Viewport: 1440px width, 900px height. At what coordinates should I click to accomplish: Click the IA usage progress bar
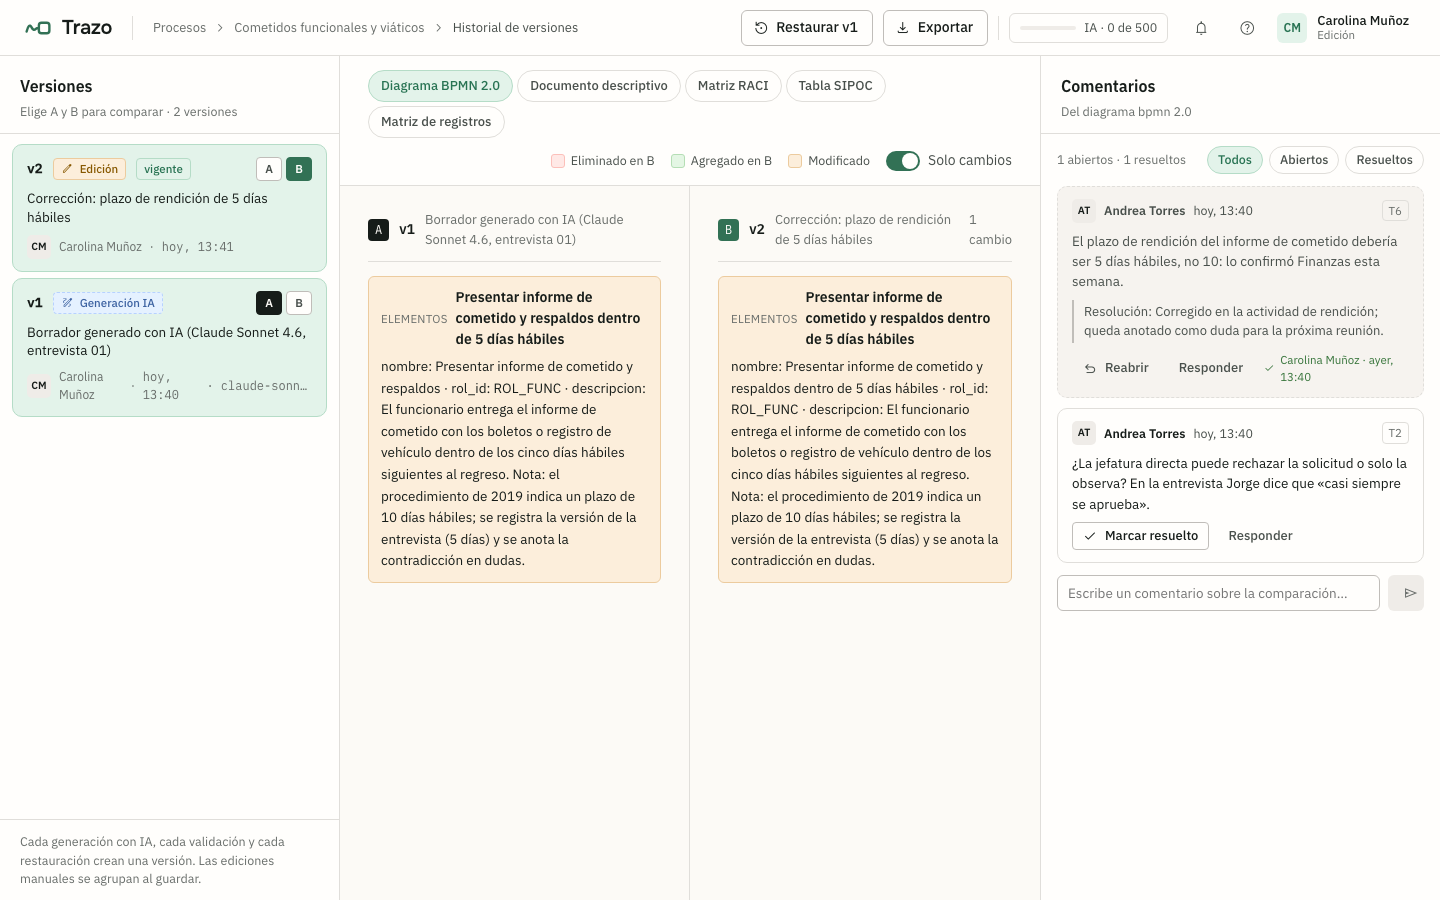(1048, 28)
